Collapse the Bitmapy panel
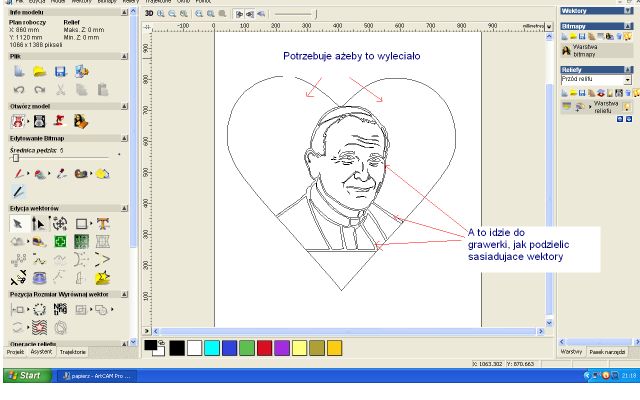Viewport: 640px width, 400px height. click(x=629, y=26)
